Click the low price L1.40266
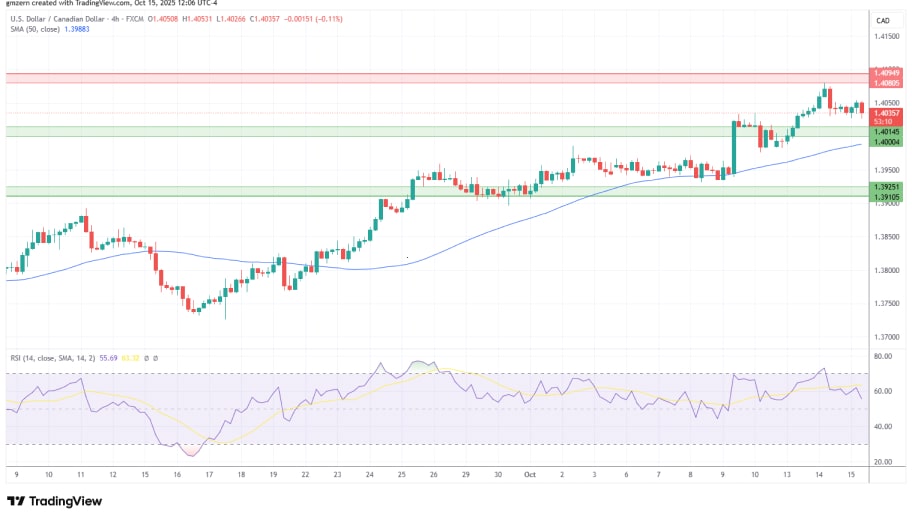Image resolution: width=912 pixels, height=513 pixels. (231, 19)
